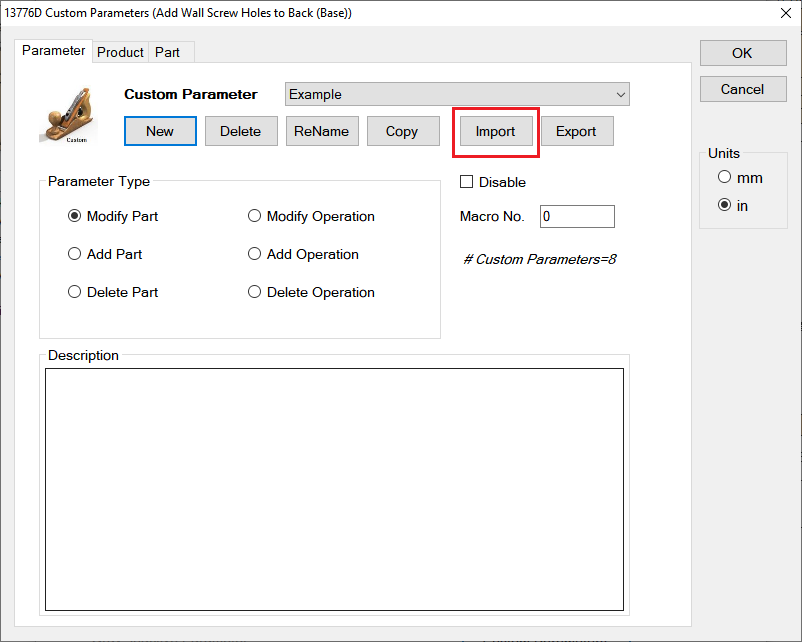Open the Custom Parameter dropdown list

tap(621, 95)
